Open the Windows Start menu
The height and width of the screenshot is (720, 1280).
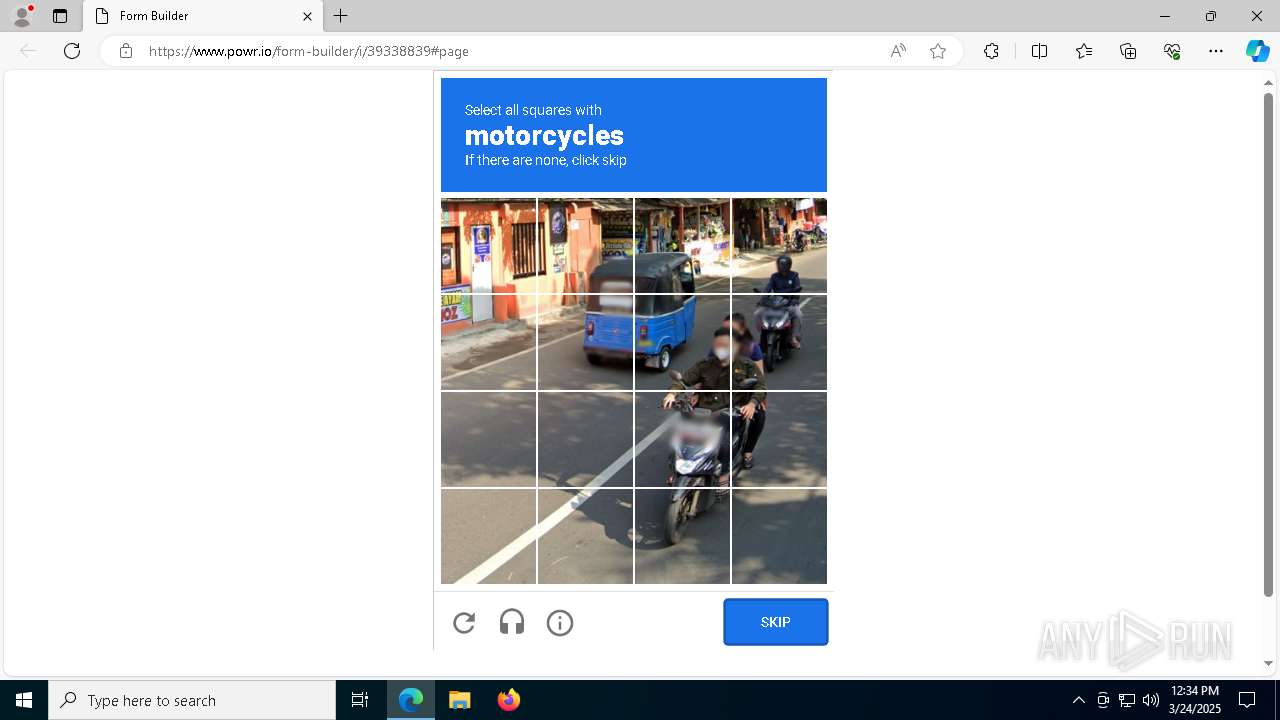pyautogui.click(x=24, y=700)
